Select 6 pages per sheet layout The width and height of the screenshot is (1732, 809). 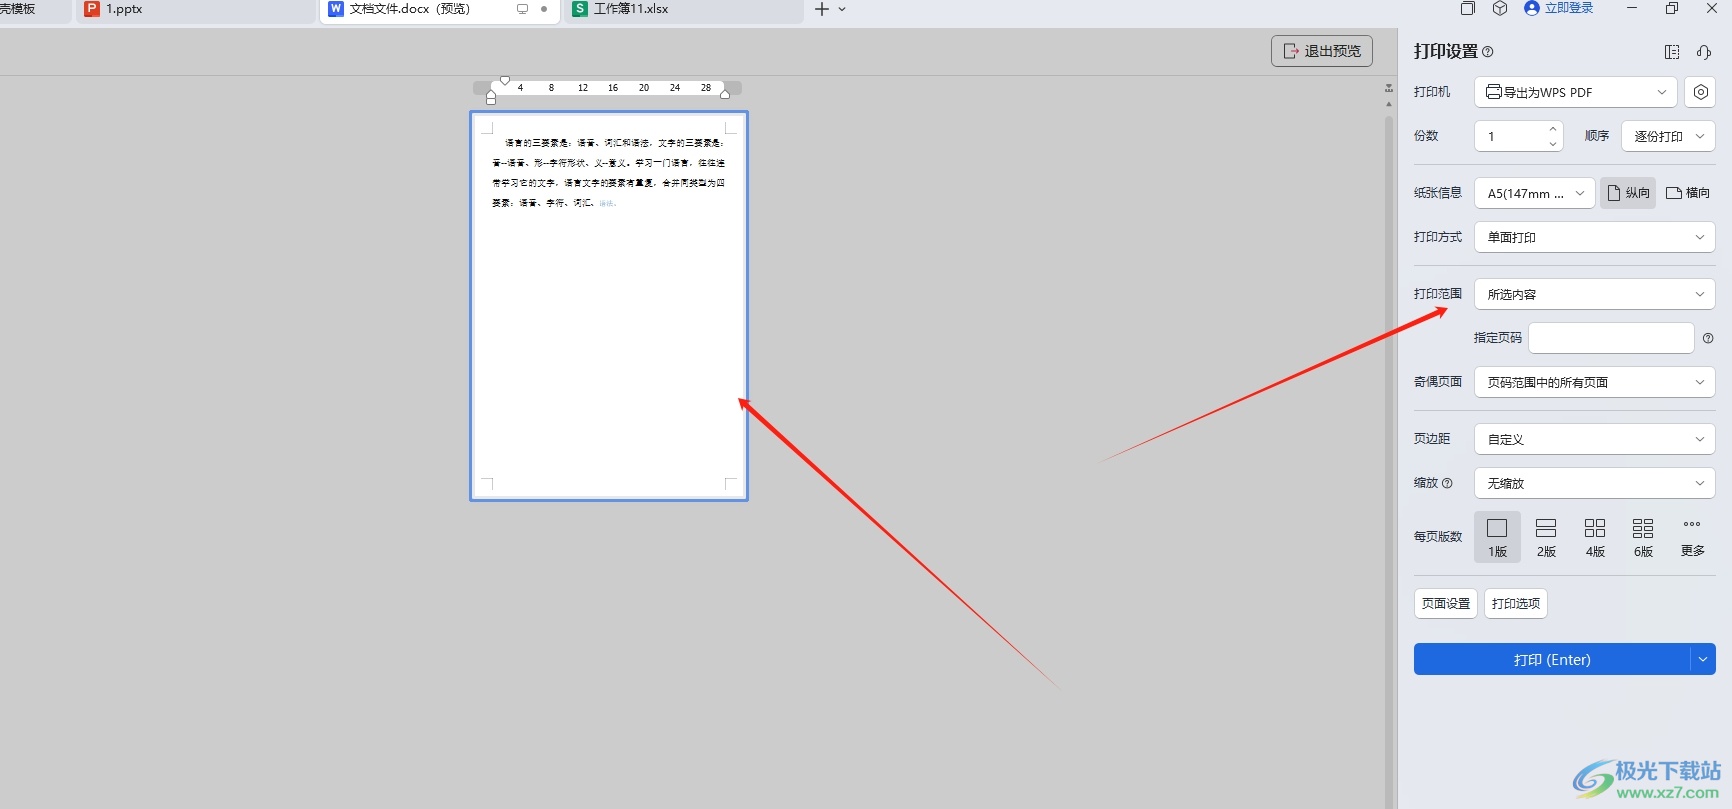(x=1643, y=537)
